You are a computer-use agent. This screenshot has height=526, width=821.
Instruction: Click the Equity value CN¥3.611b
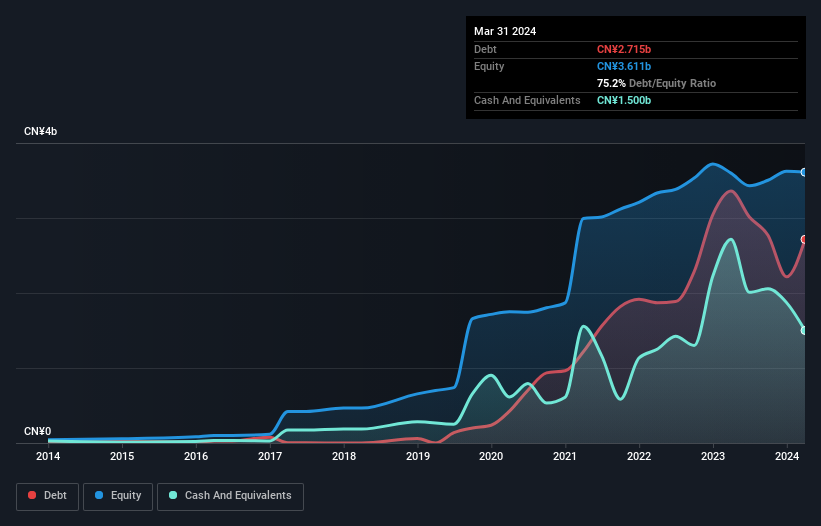pos(624,66)
